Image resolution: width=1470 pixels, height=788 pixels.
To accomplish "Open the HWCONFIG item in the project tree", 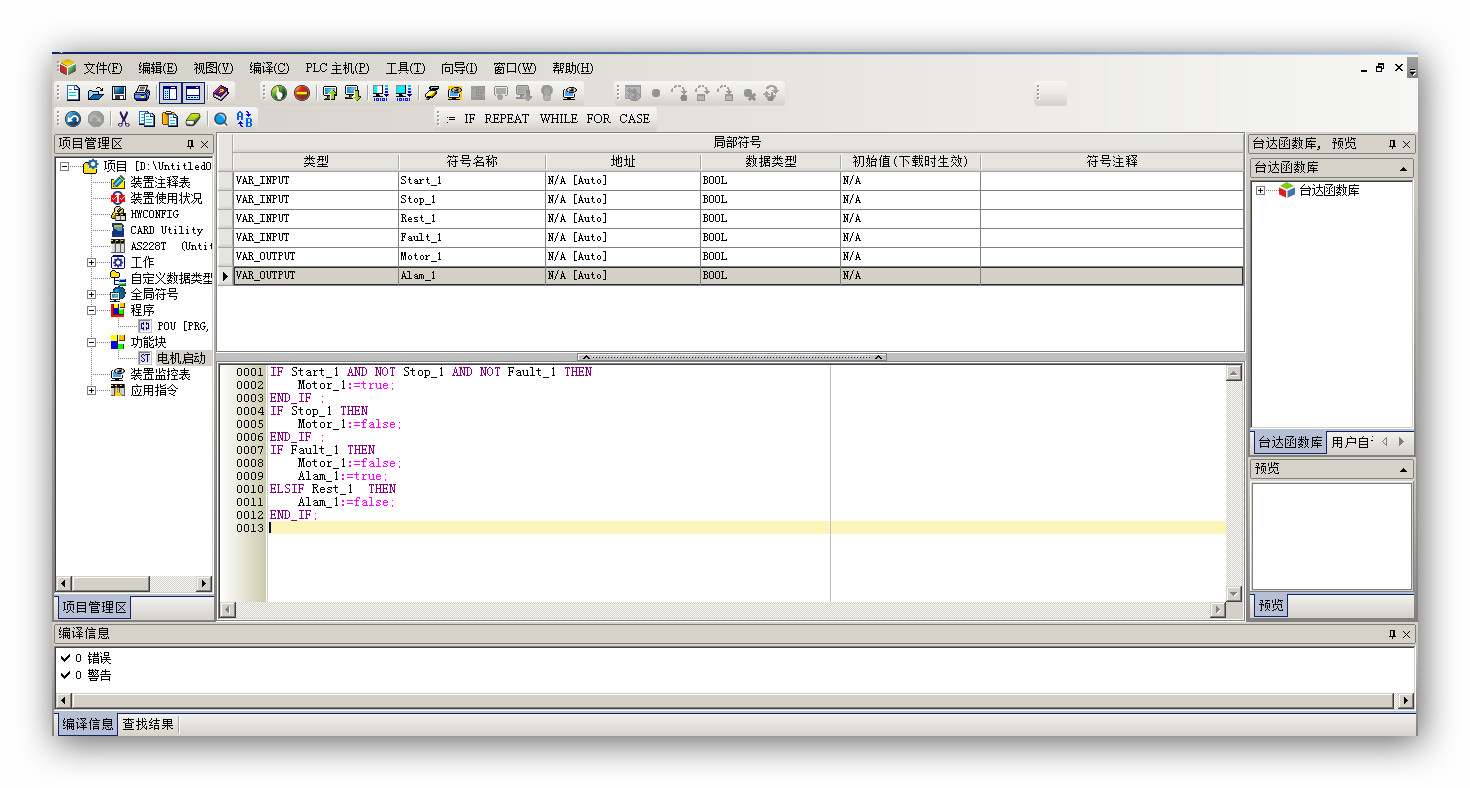I will 153,214.
